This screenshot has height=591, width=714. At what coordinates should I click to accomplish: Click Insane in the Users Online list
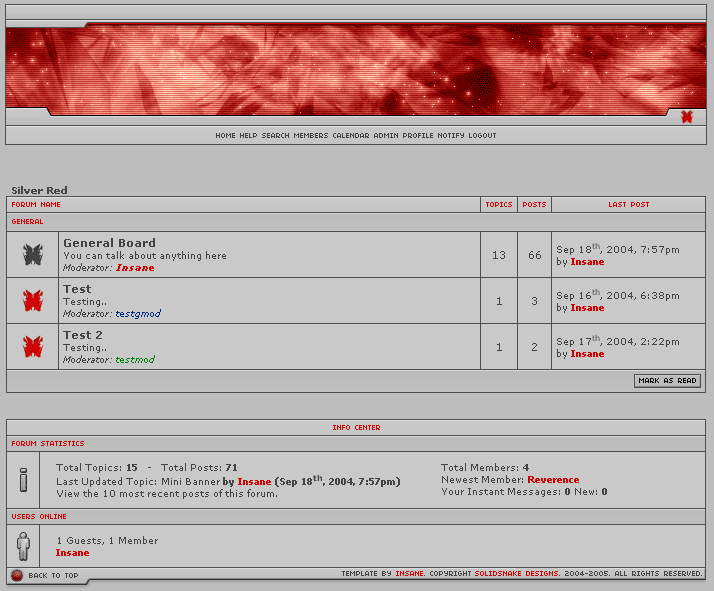72,553
